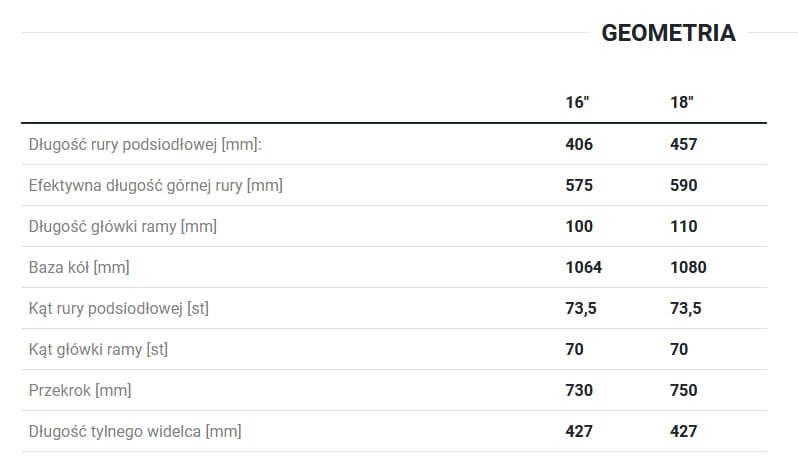Click the 'Kąt główki ramy [st]' row label
The image size is (798, 473).
[99, 349]
